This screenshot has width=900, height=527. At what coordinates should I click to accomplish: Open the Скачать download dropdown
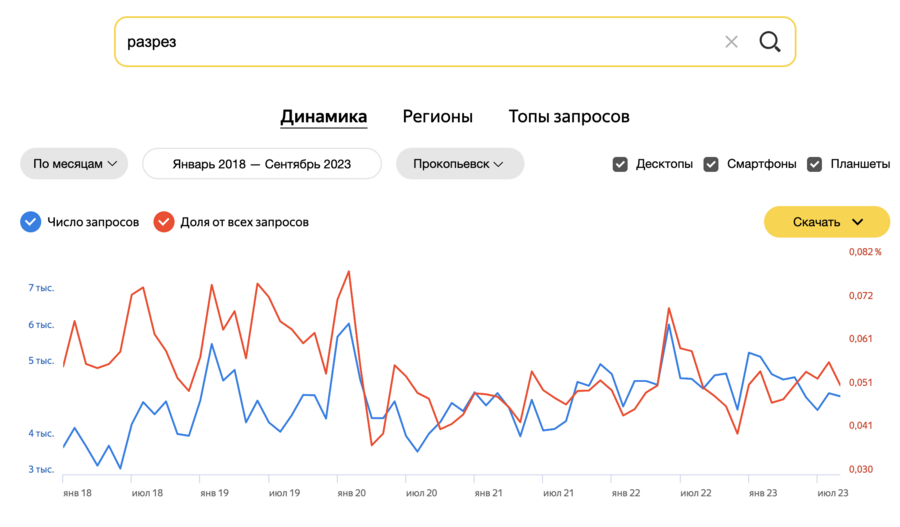pos(826,222)
